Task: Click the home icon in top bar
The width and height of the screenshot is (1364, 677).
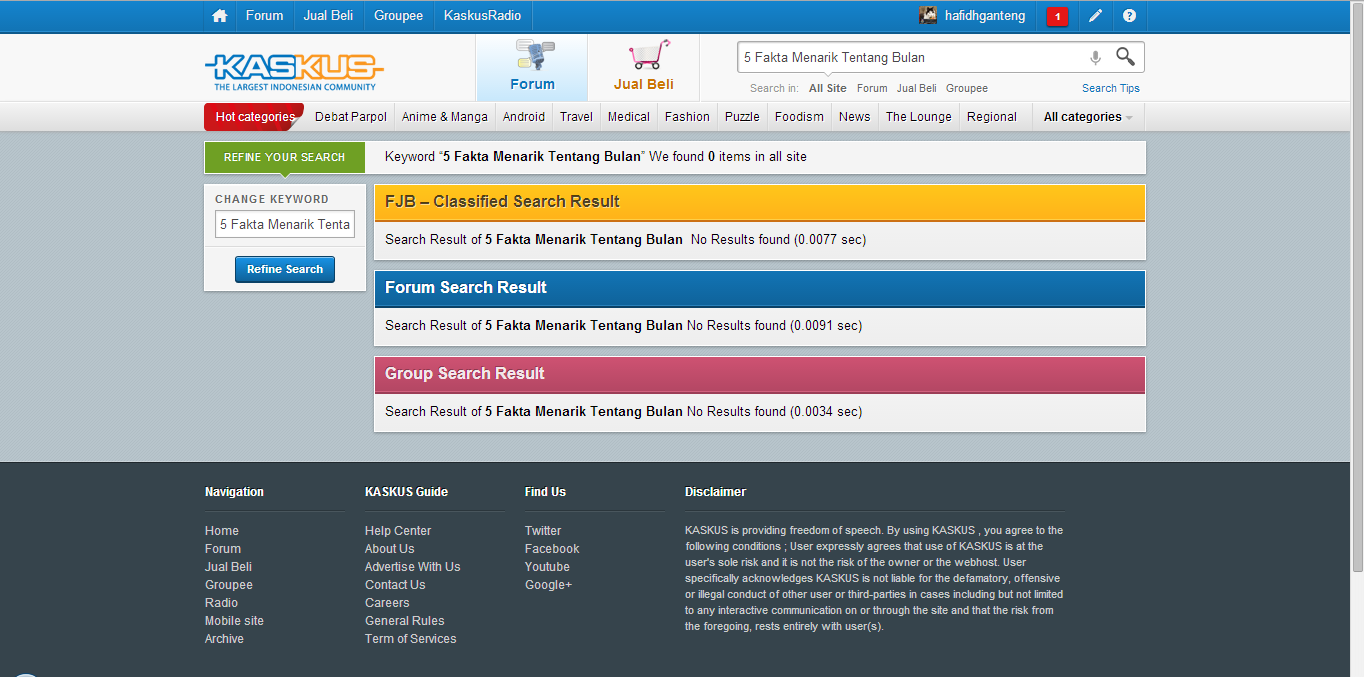Action: 220,16
